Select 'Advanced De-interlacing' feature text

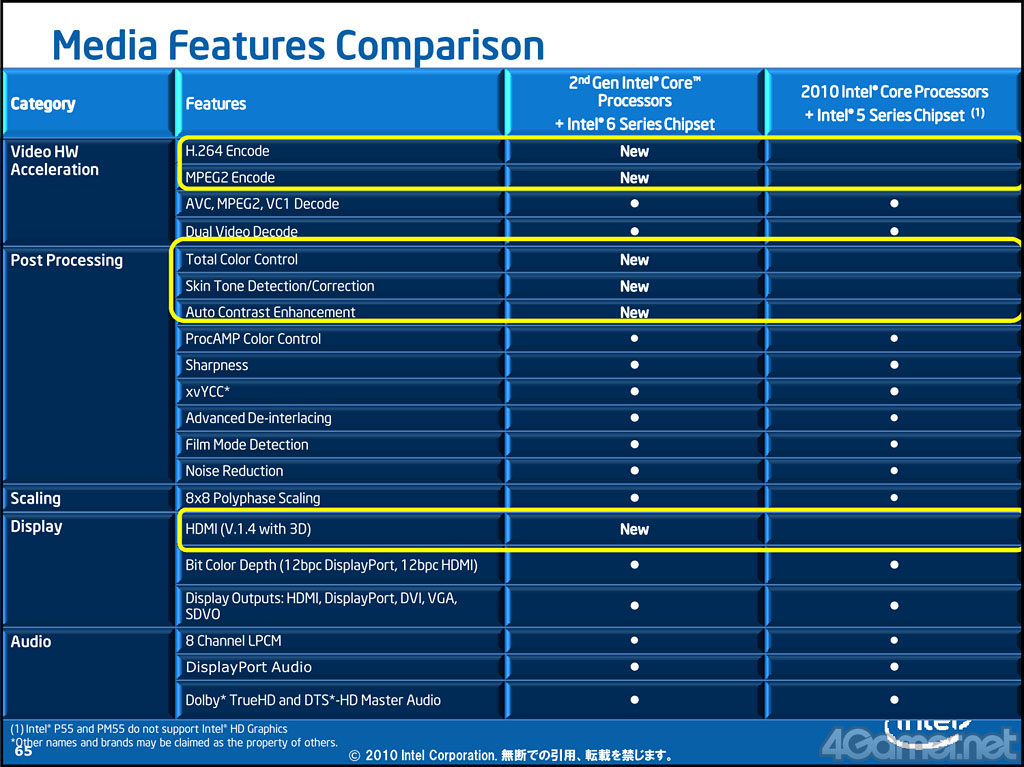[258, 418]
